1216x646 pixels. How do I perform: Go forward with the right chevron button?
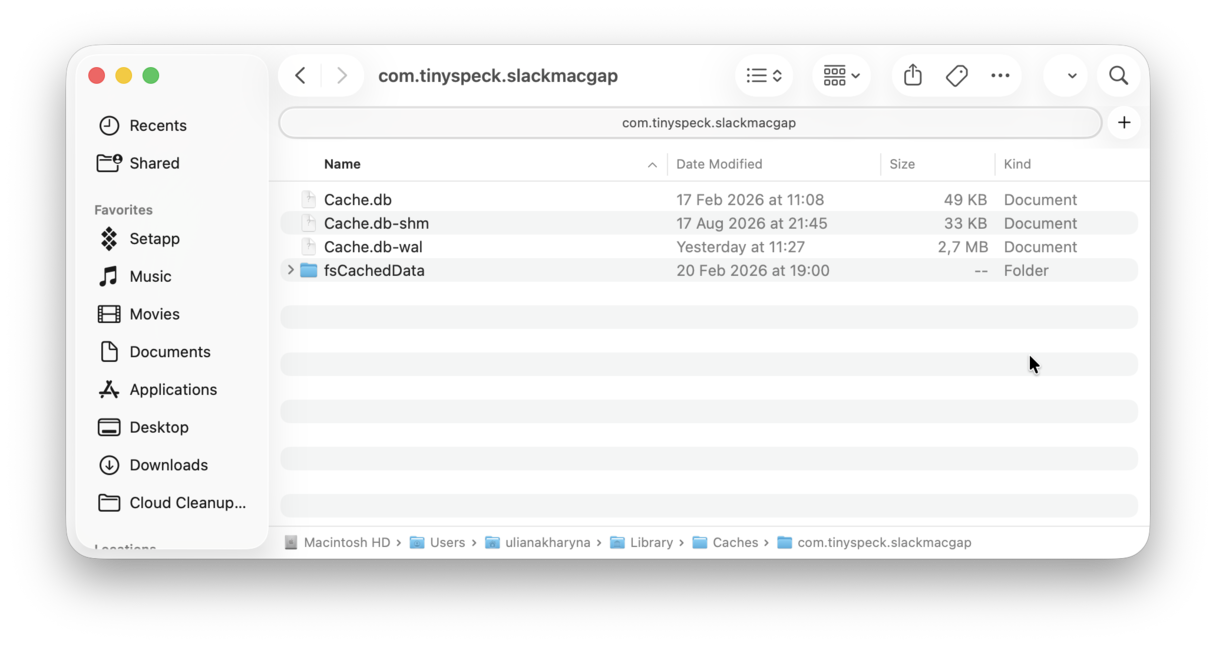pyautogui.click(x=342, y=76)
